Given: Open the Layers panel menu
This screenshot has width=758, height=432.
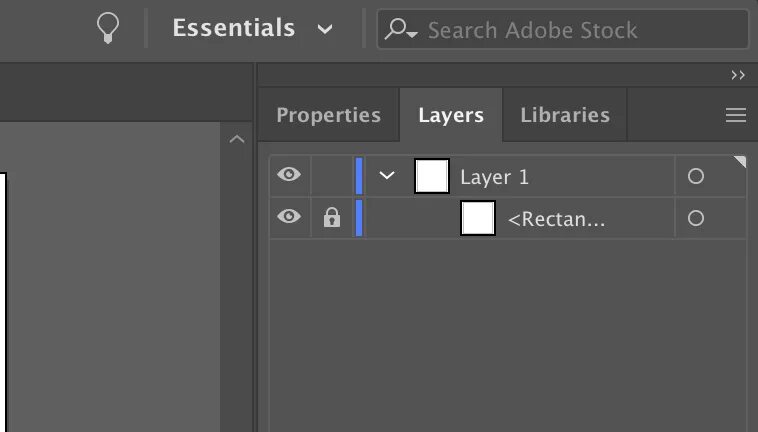Looking at the screenshot, I should [x=736, y=115].
